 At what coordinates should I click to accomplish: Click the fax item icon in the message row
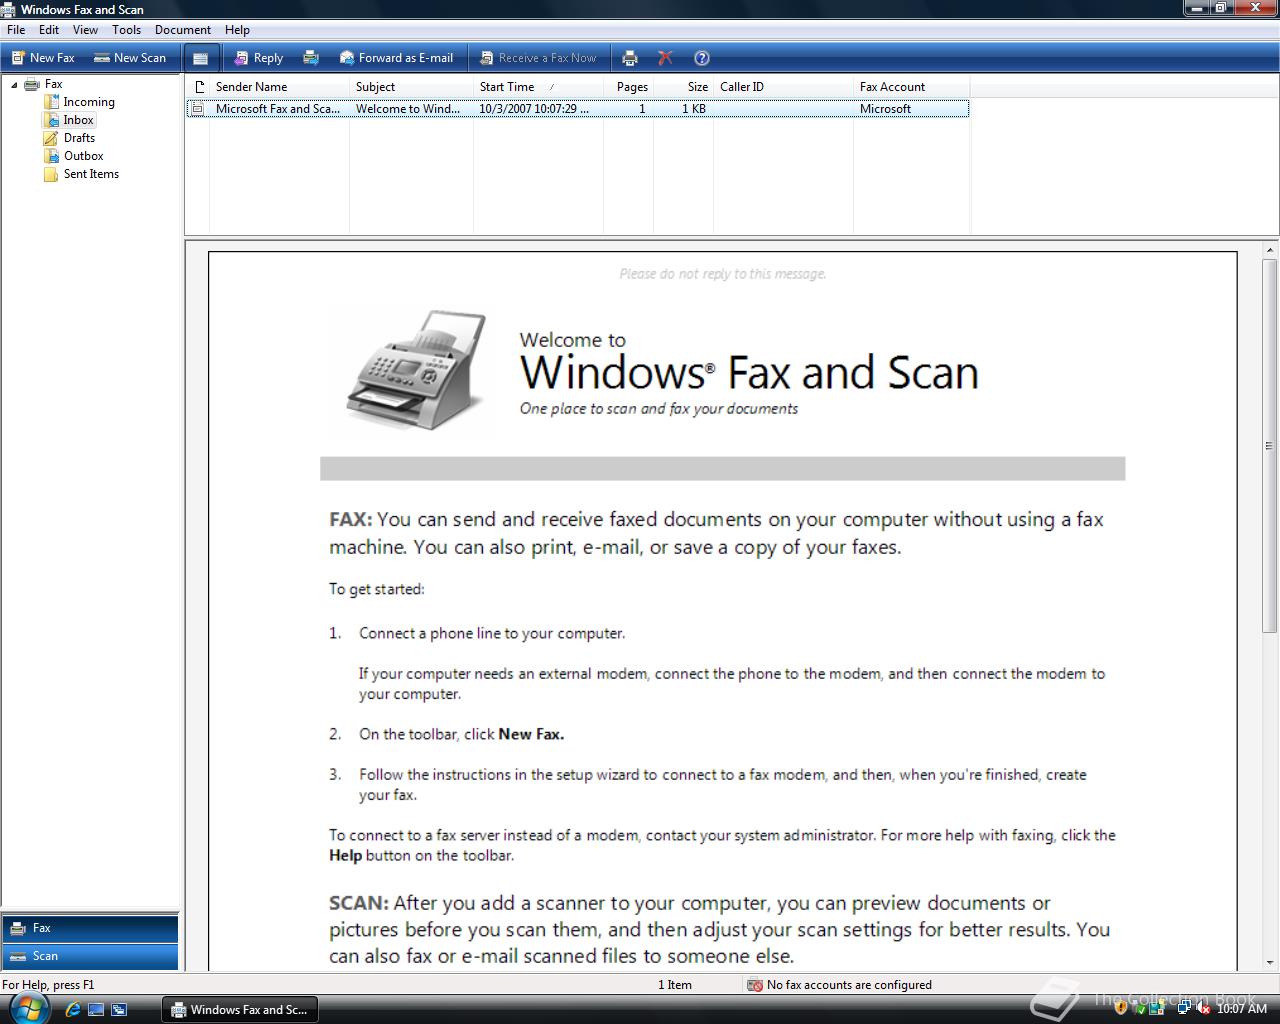[x=198, y=109]
